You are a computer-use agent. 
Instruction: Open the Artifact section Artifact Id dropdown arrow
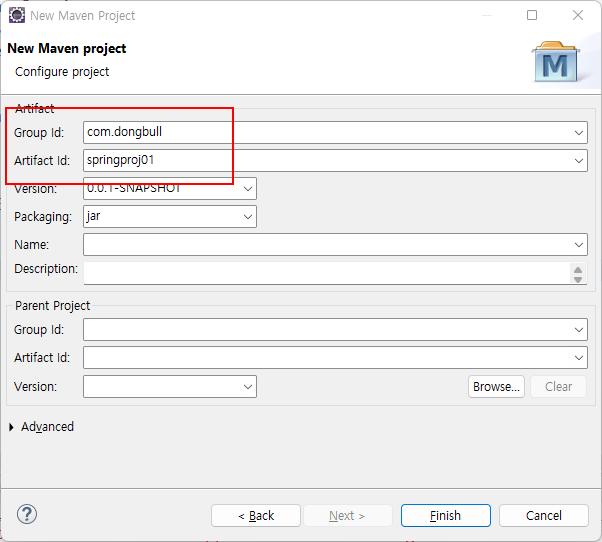579,161
